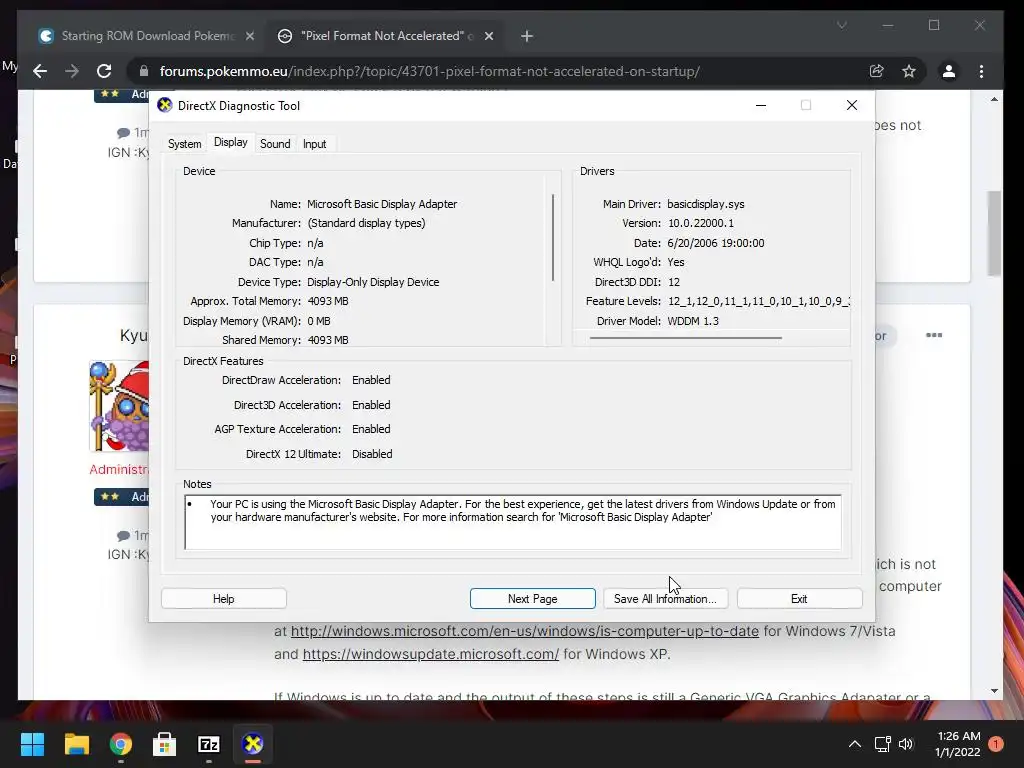Close the DirectX Diagnostic Tool window
Image resolution: width=1024 pixels, height=768 pixels.
[852, 105]
